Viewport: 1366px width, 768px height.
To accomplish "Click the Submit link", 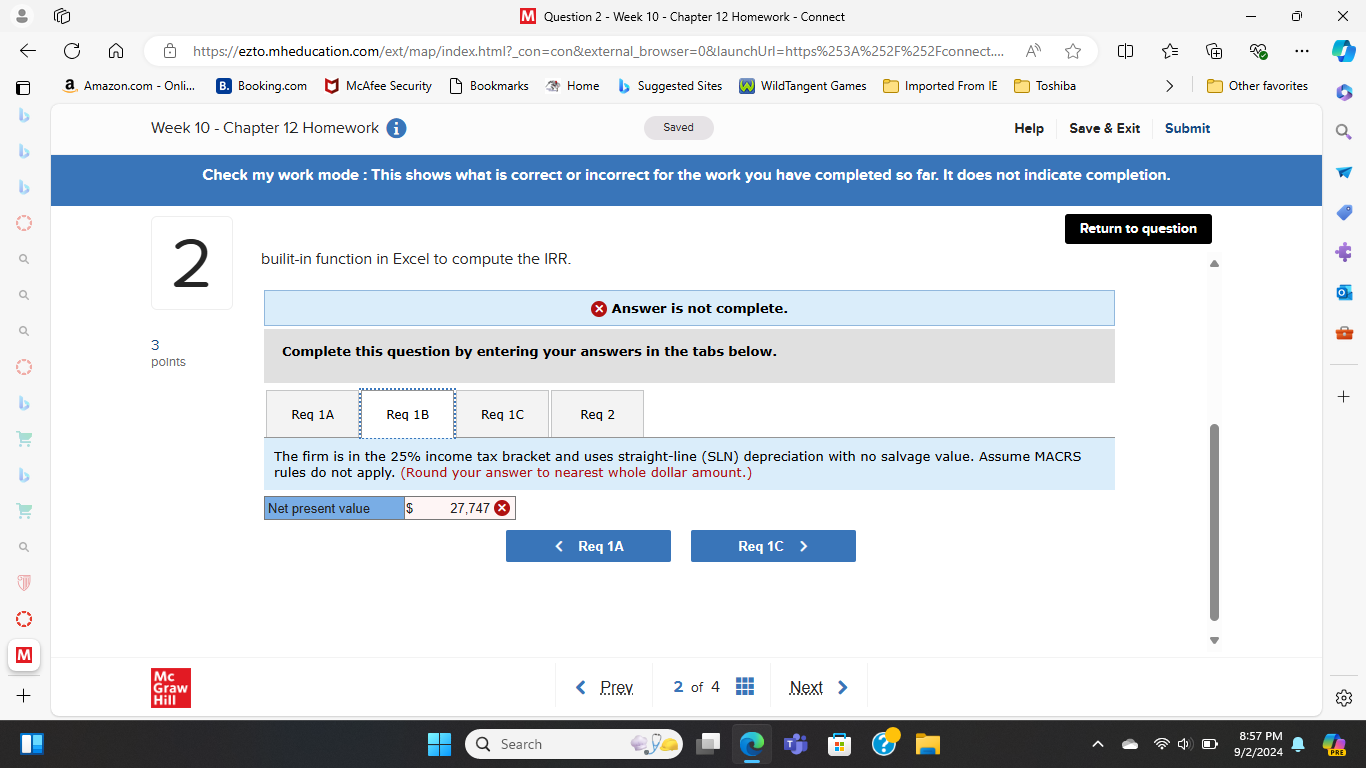I will [x=1187, y=128].
